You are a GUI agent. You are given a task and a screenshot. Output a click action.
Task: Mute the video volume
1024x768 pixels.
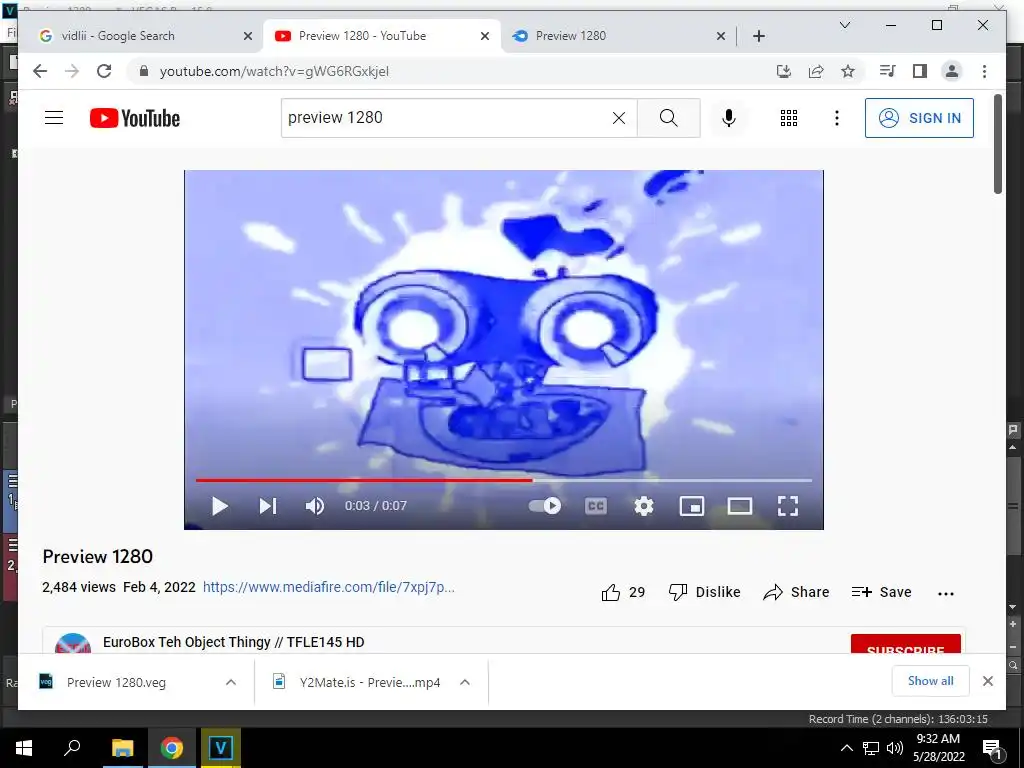(x=315, y=506)
